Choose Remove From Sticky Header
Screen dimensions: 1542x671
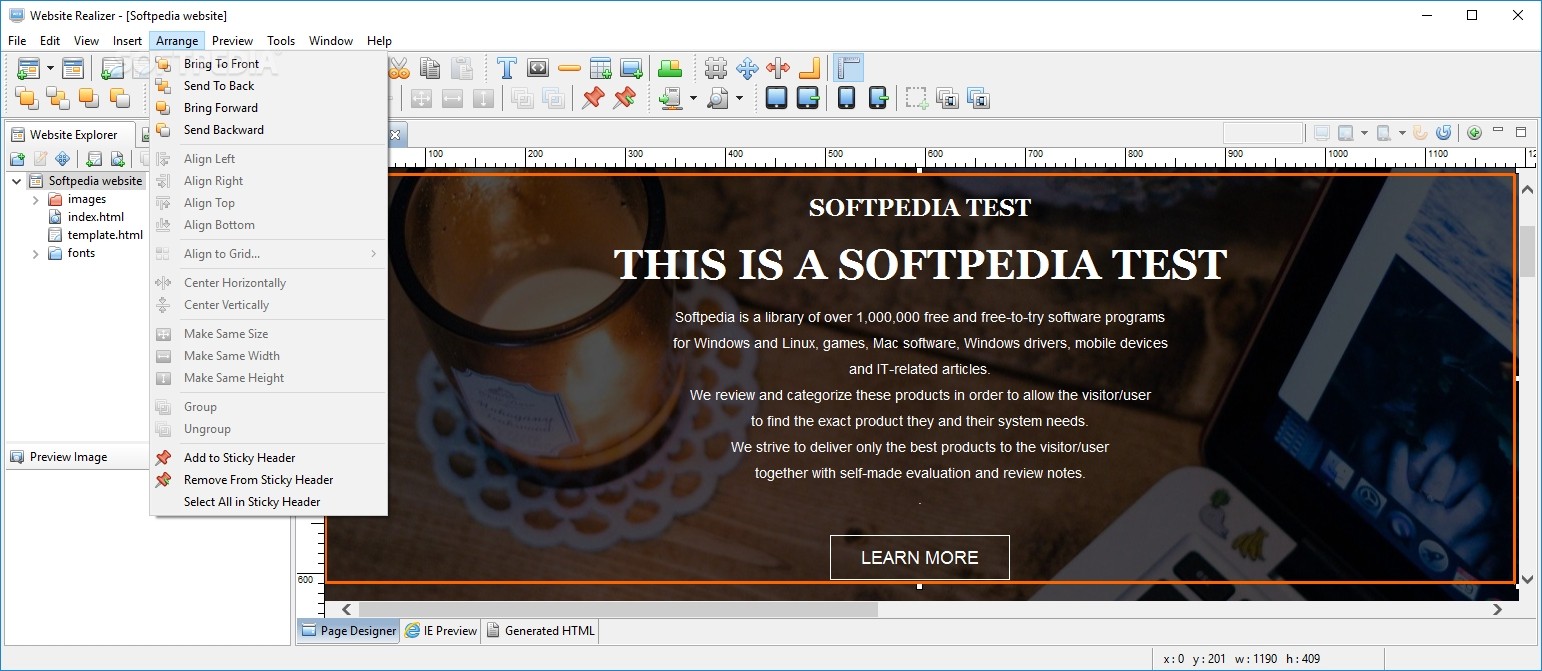click(268, 480)
